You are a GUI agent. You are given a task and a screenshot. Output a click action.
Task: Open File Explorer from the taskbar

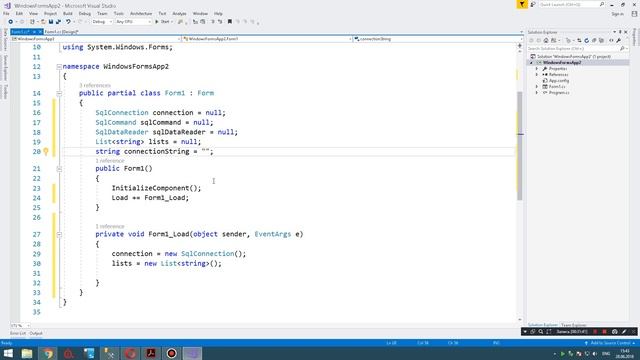(27, 353)
